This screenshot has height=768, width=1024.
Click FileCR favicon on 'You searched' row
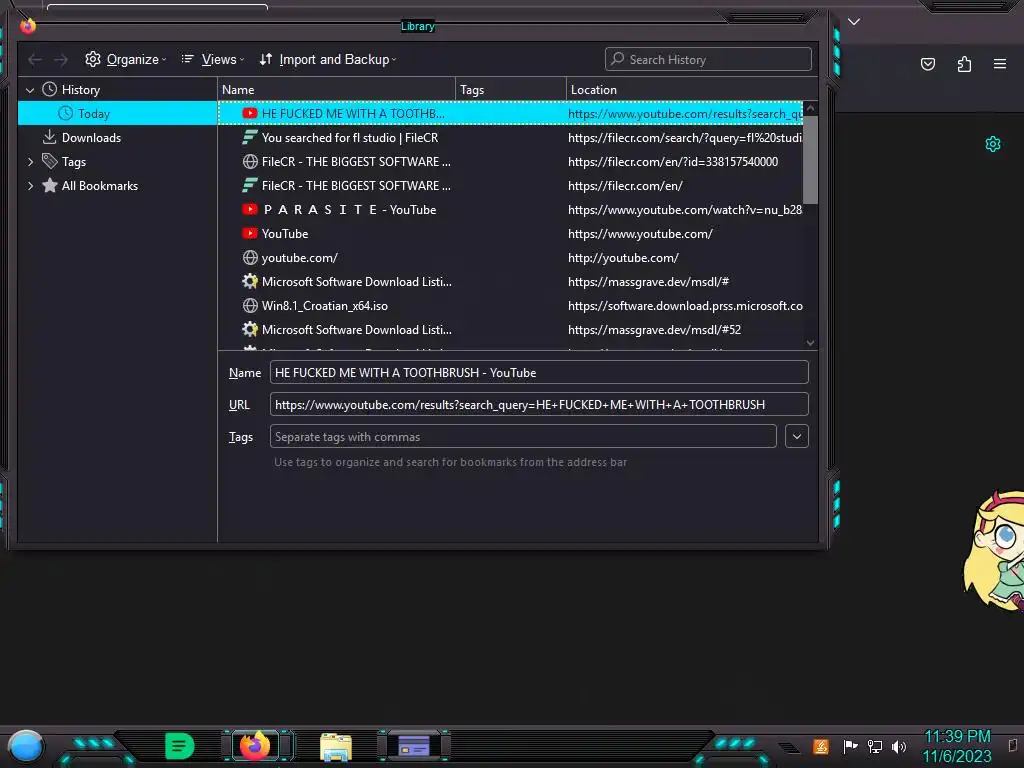pos(249,138)
